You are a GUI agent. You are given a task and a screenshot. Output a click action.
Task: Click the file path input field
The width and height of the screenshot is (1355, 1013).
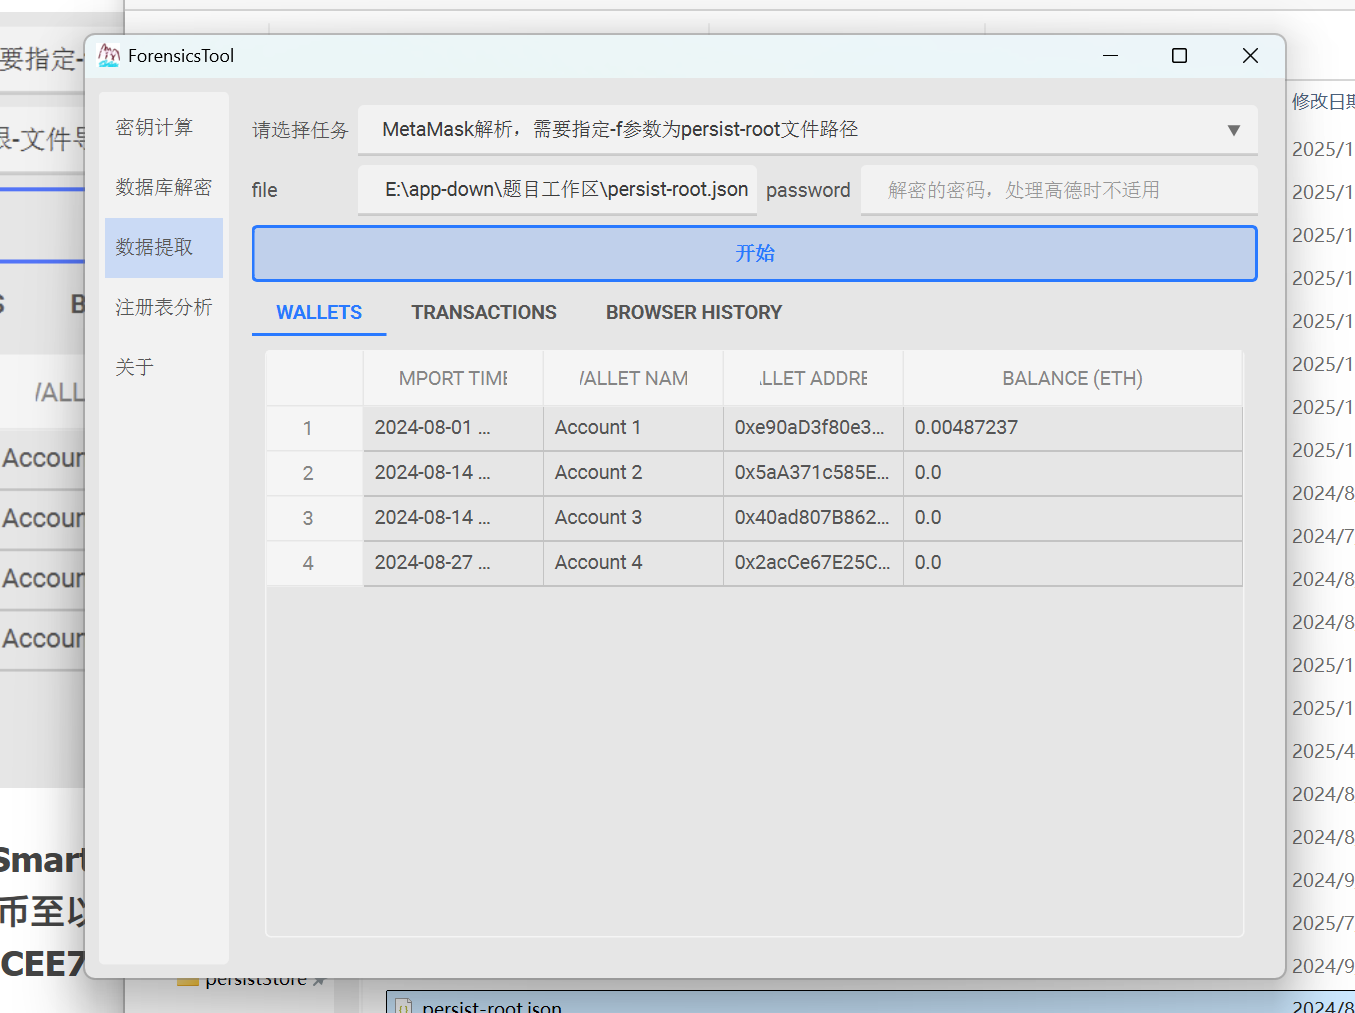(558, 190)
